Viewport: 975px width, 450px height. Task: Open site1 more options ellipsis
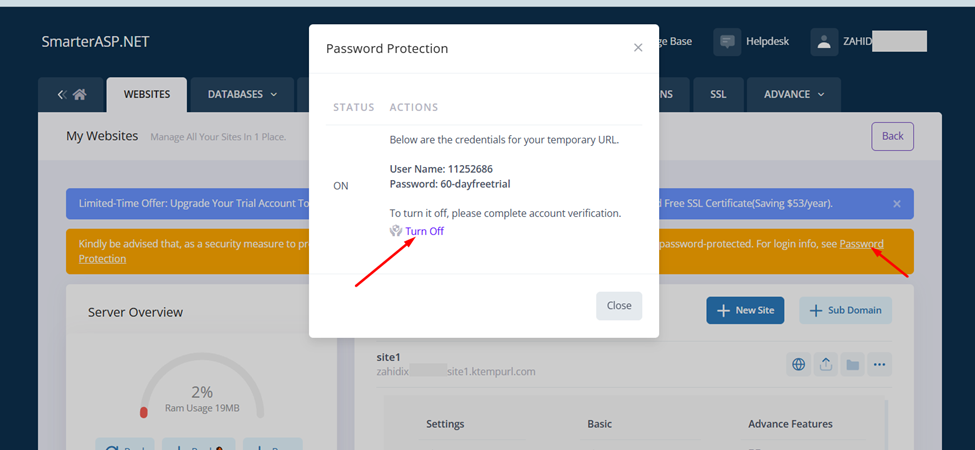[880, 365]
